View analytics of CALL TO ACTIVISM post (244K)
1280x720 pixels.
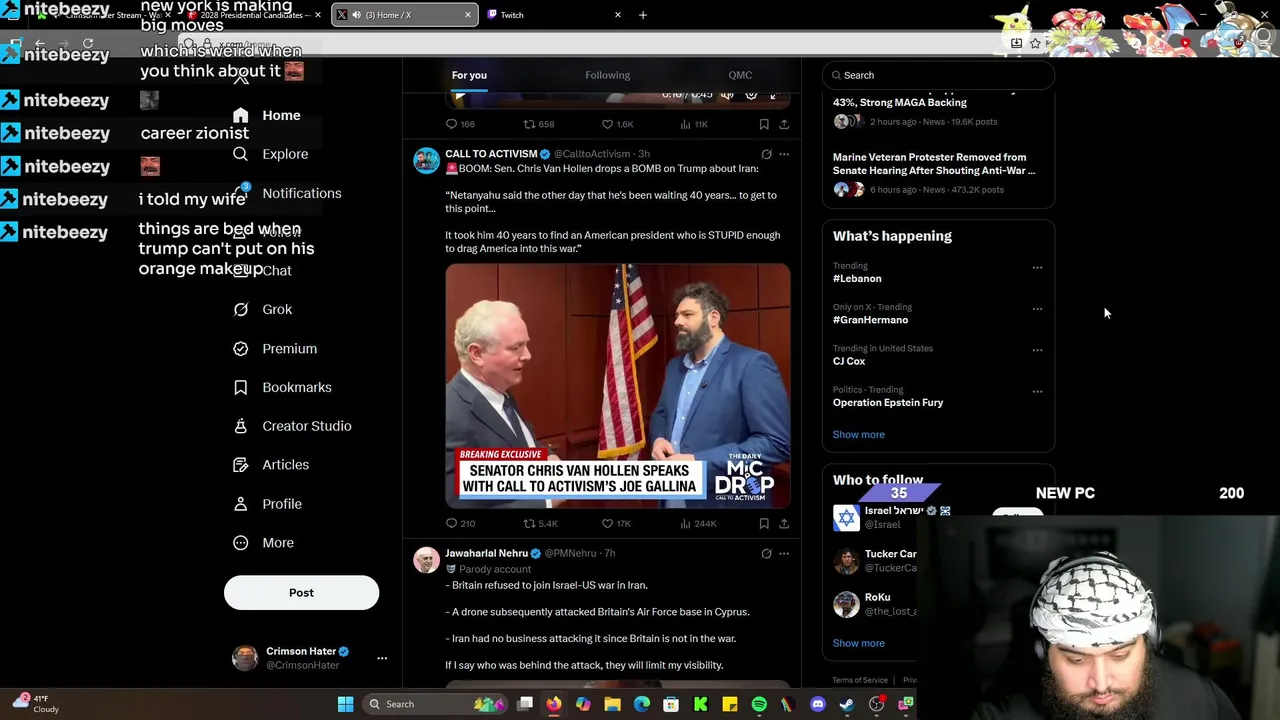(x=697, y=523)
